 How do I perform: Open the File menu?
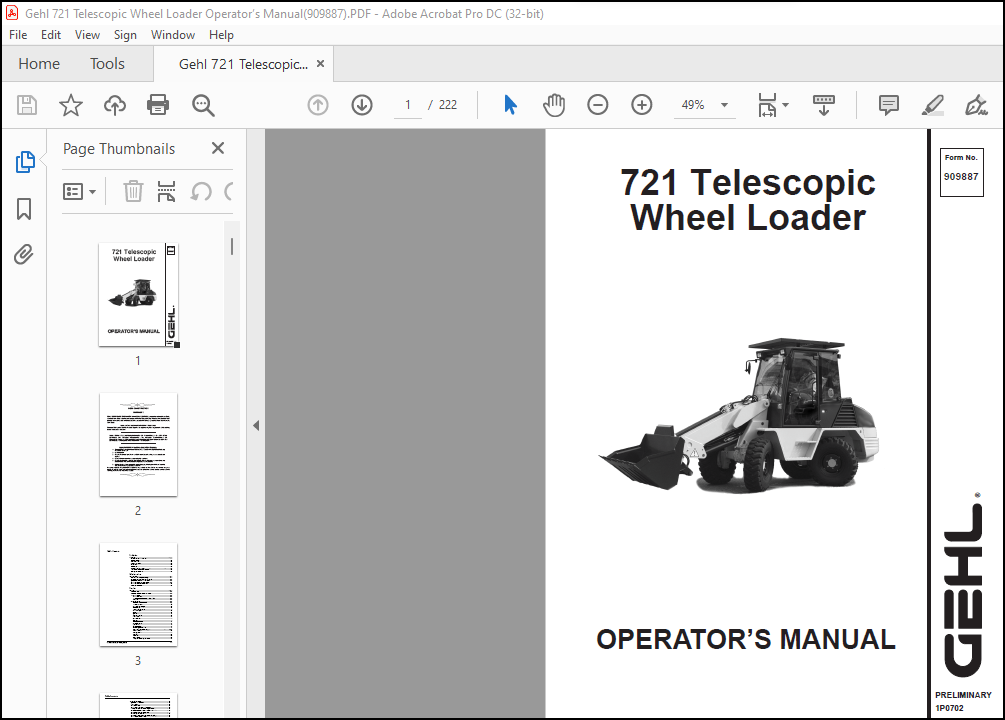click(x=18, y=35)
